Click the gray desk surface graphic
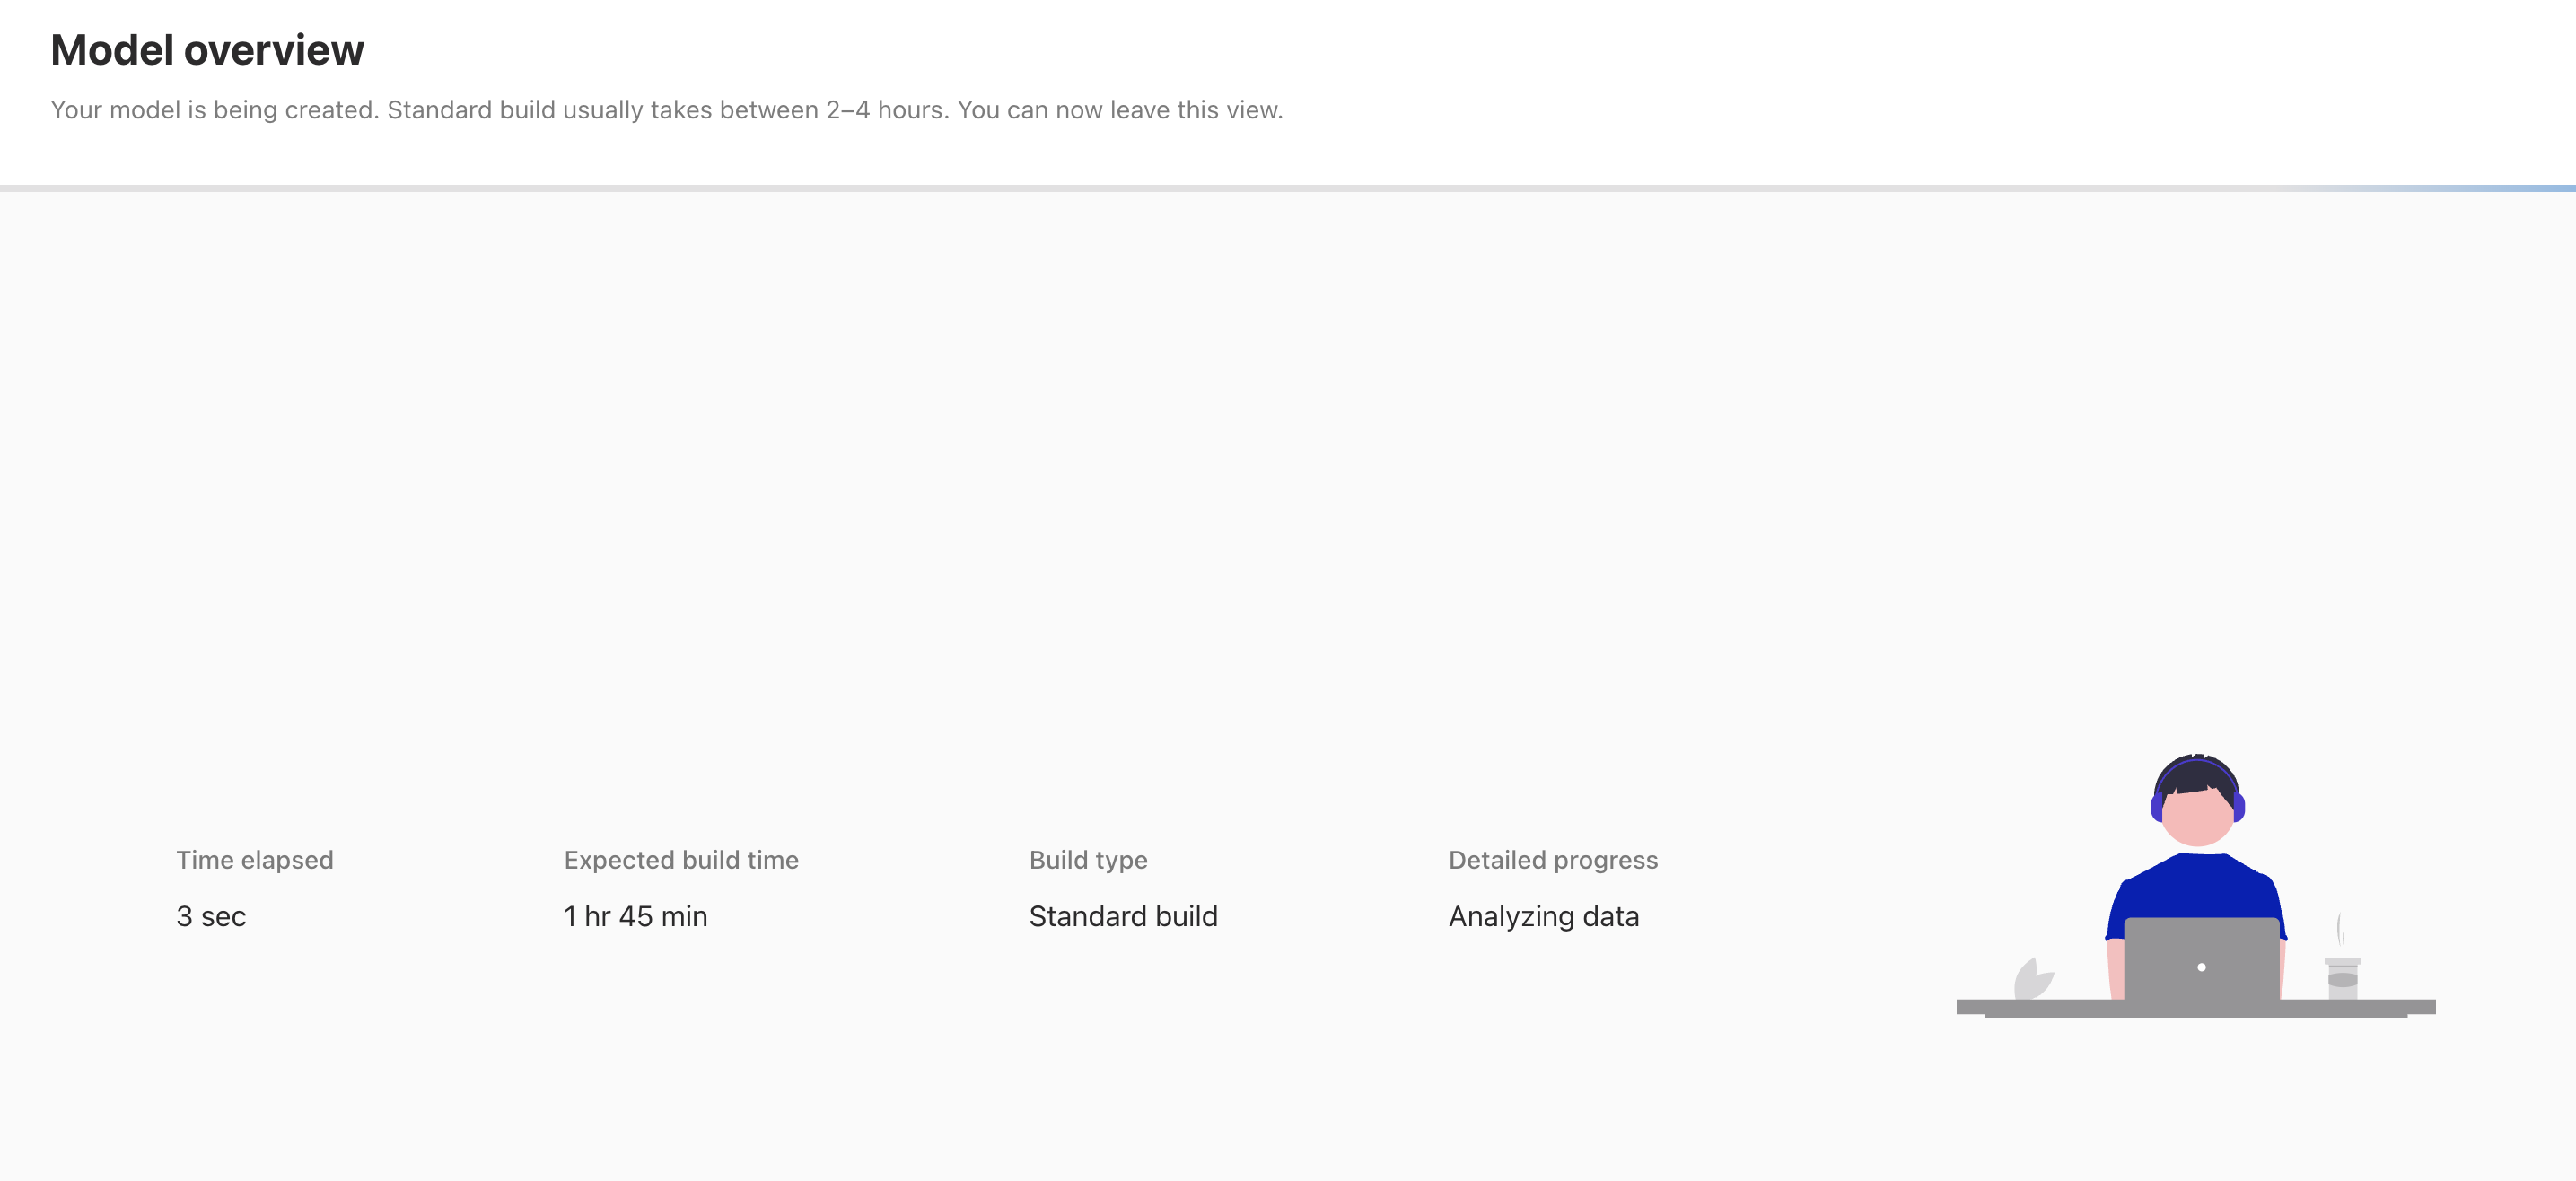 click(x=2196, y=1008)
